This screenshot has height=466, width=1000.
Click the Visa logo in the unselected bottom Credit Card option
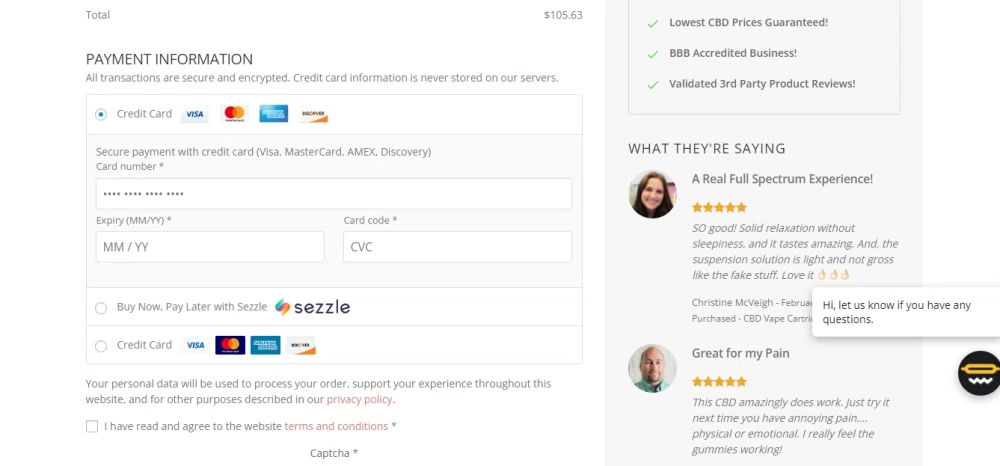click(x=195, y=345)
